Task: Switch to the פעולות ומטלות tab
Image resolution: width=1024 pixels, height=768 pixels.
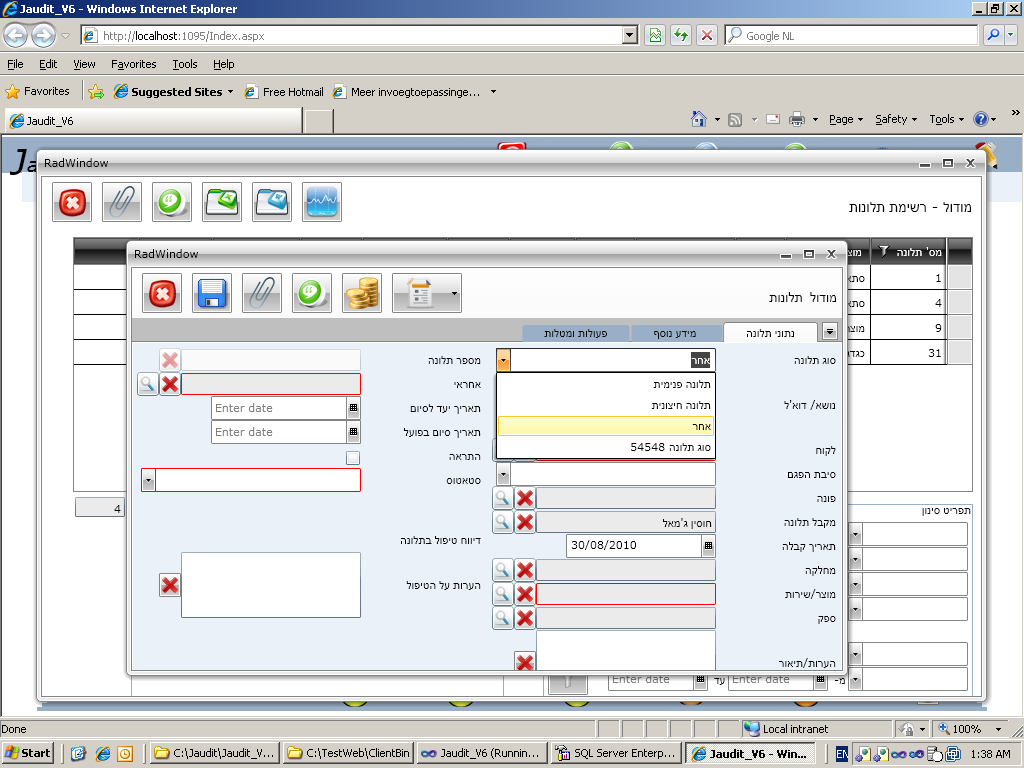Action: 576,333
